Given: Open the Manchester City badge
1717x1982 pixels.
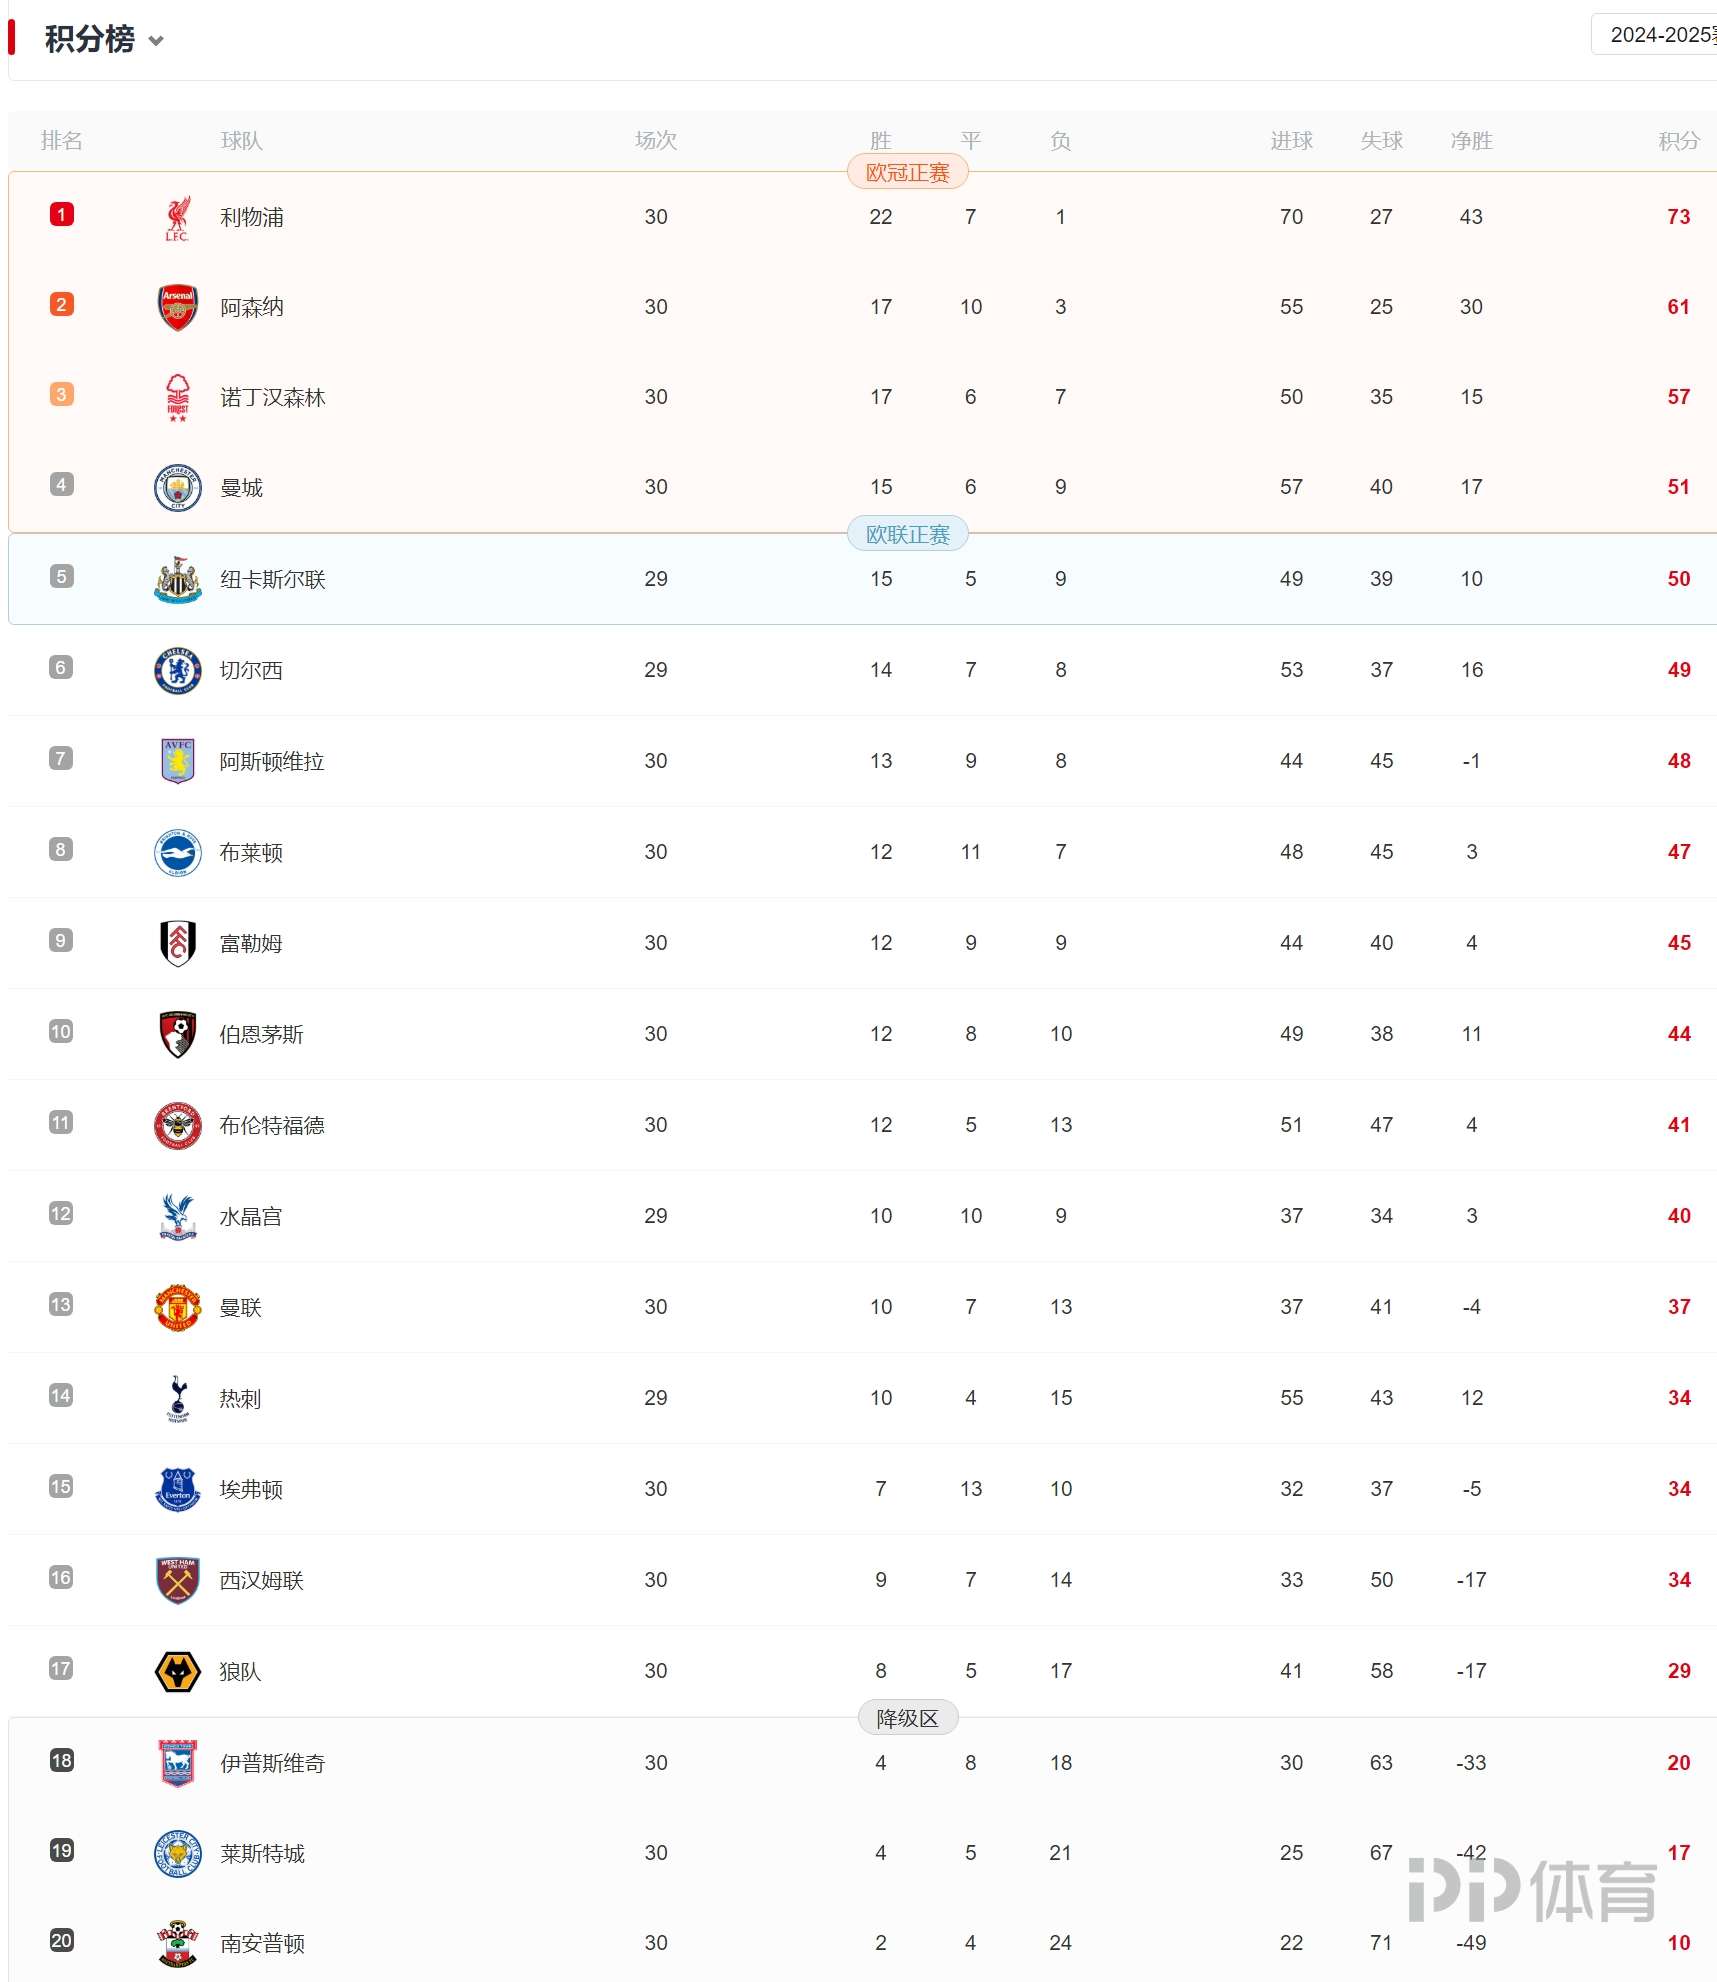Looking at the screenshot, I should click(177, 488).
